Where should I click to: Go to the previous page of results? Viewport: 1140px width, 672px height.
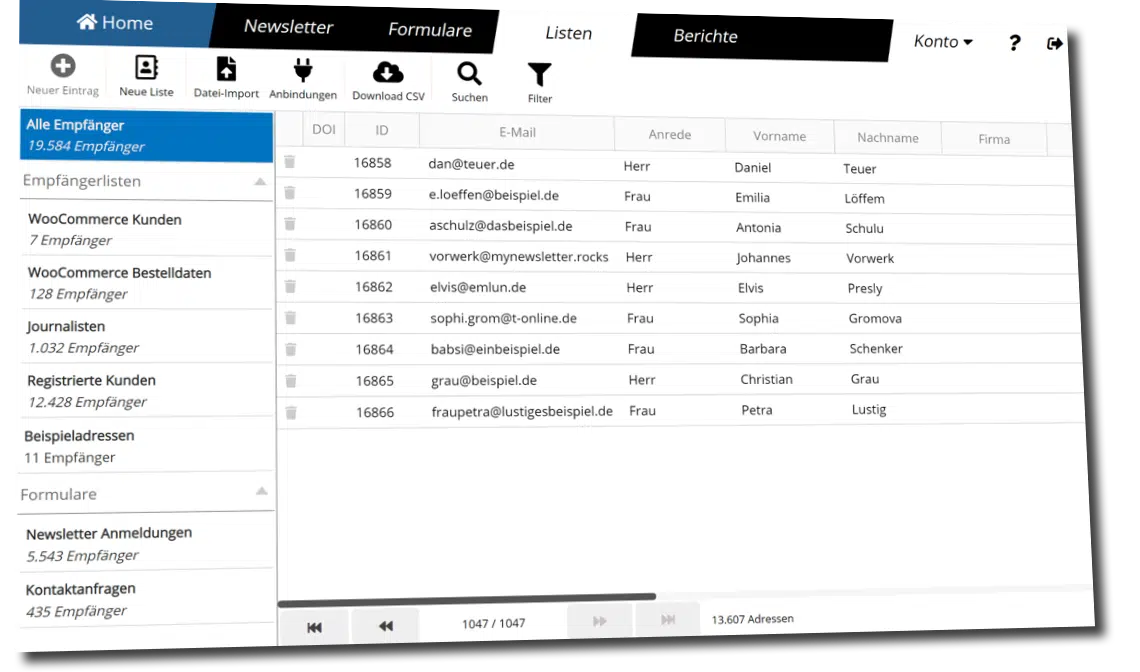click(x=385, y=625)
